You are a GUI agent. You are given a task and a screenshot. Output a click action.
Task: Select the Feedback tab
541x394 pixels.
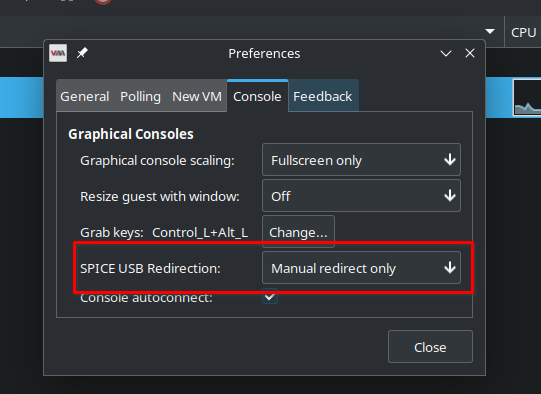[323, 97]
